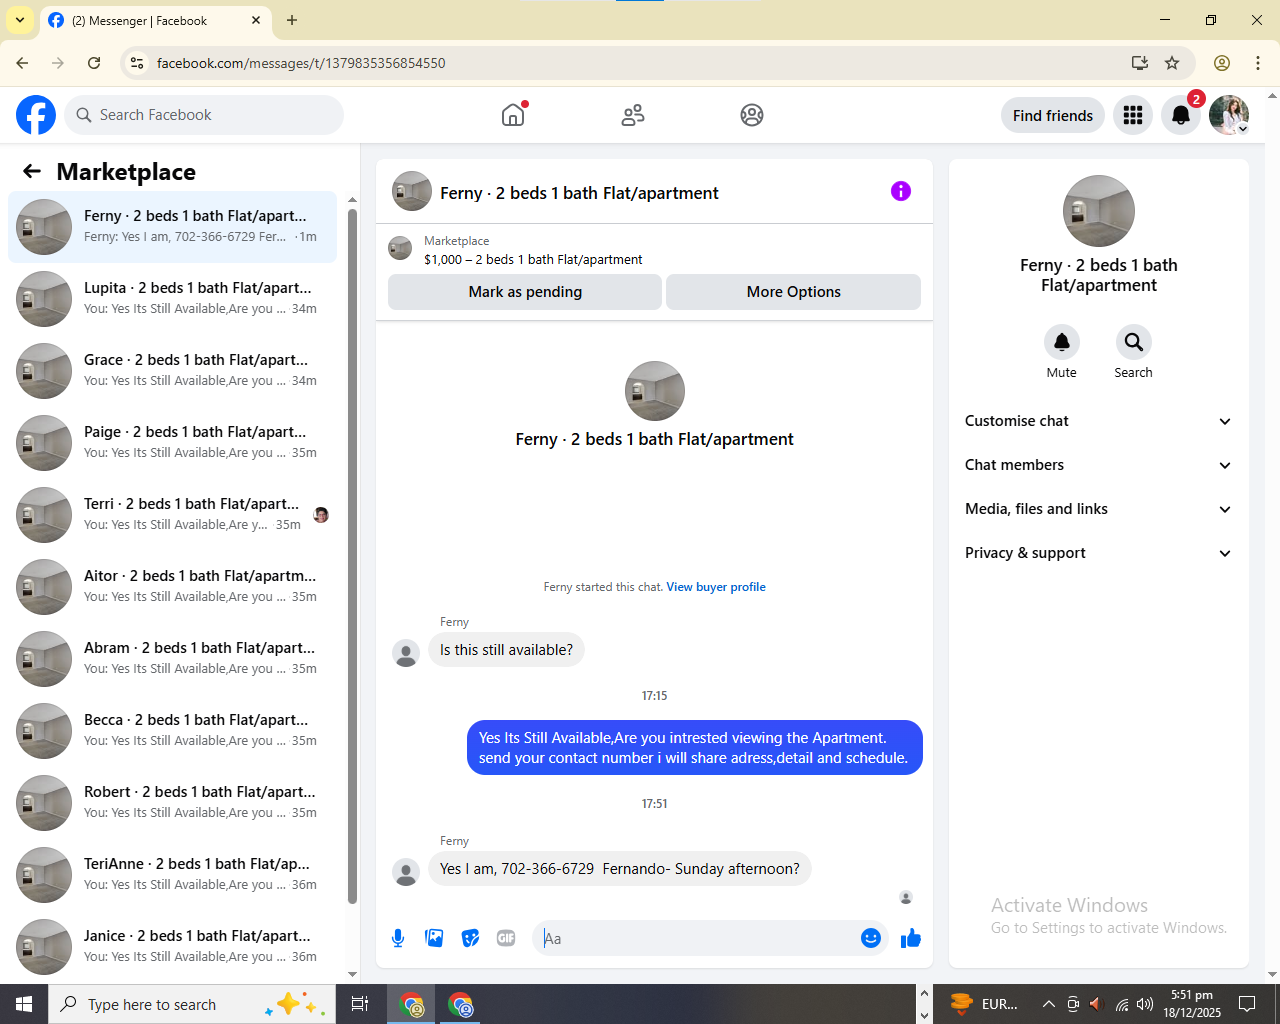Go to the Home feed icon
Image resolution: width=1280 pixels, height=1024 pixels.
[x=513, y=115]
